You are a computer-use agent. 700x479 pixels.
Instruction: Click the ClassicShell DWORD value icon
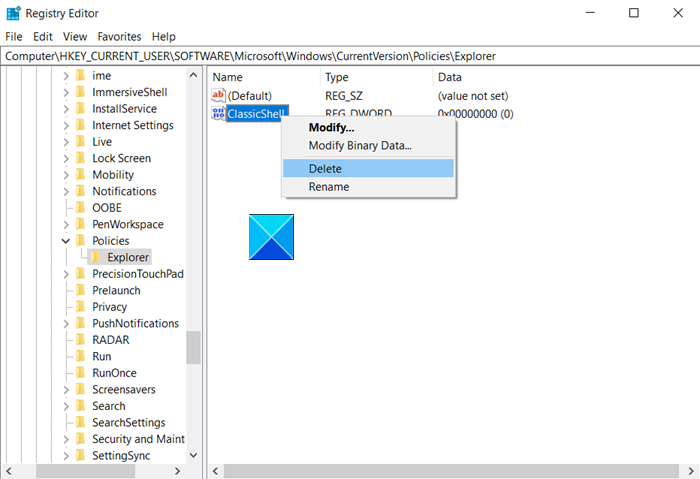tap(218, 113)
